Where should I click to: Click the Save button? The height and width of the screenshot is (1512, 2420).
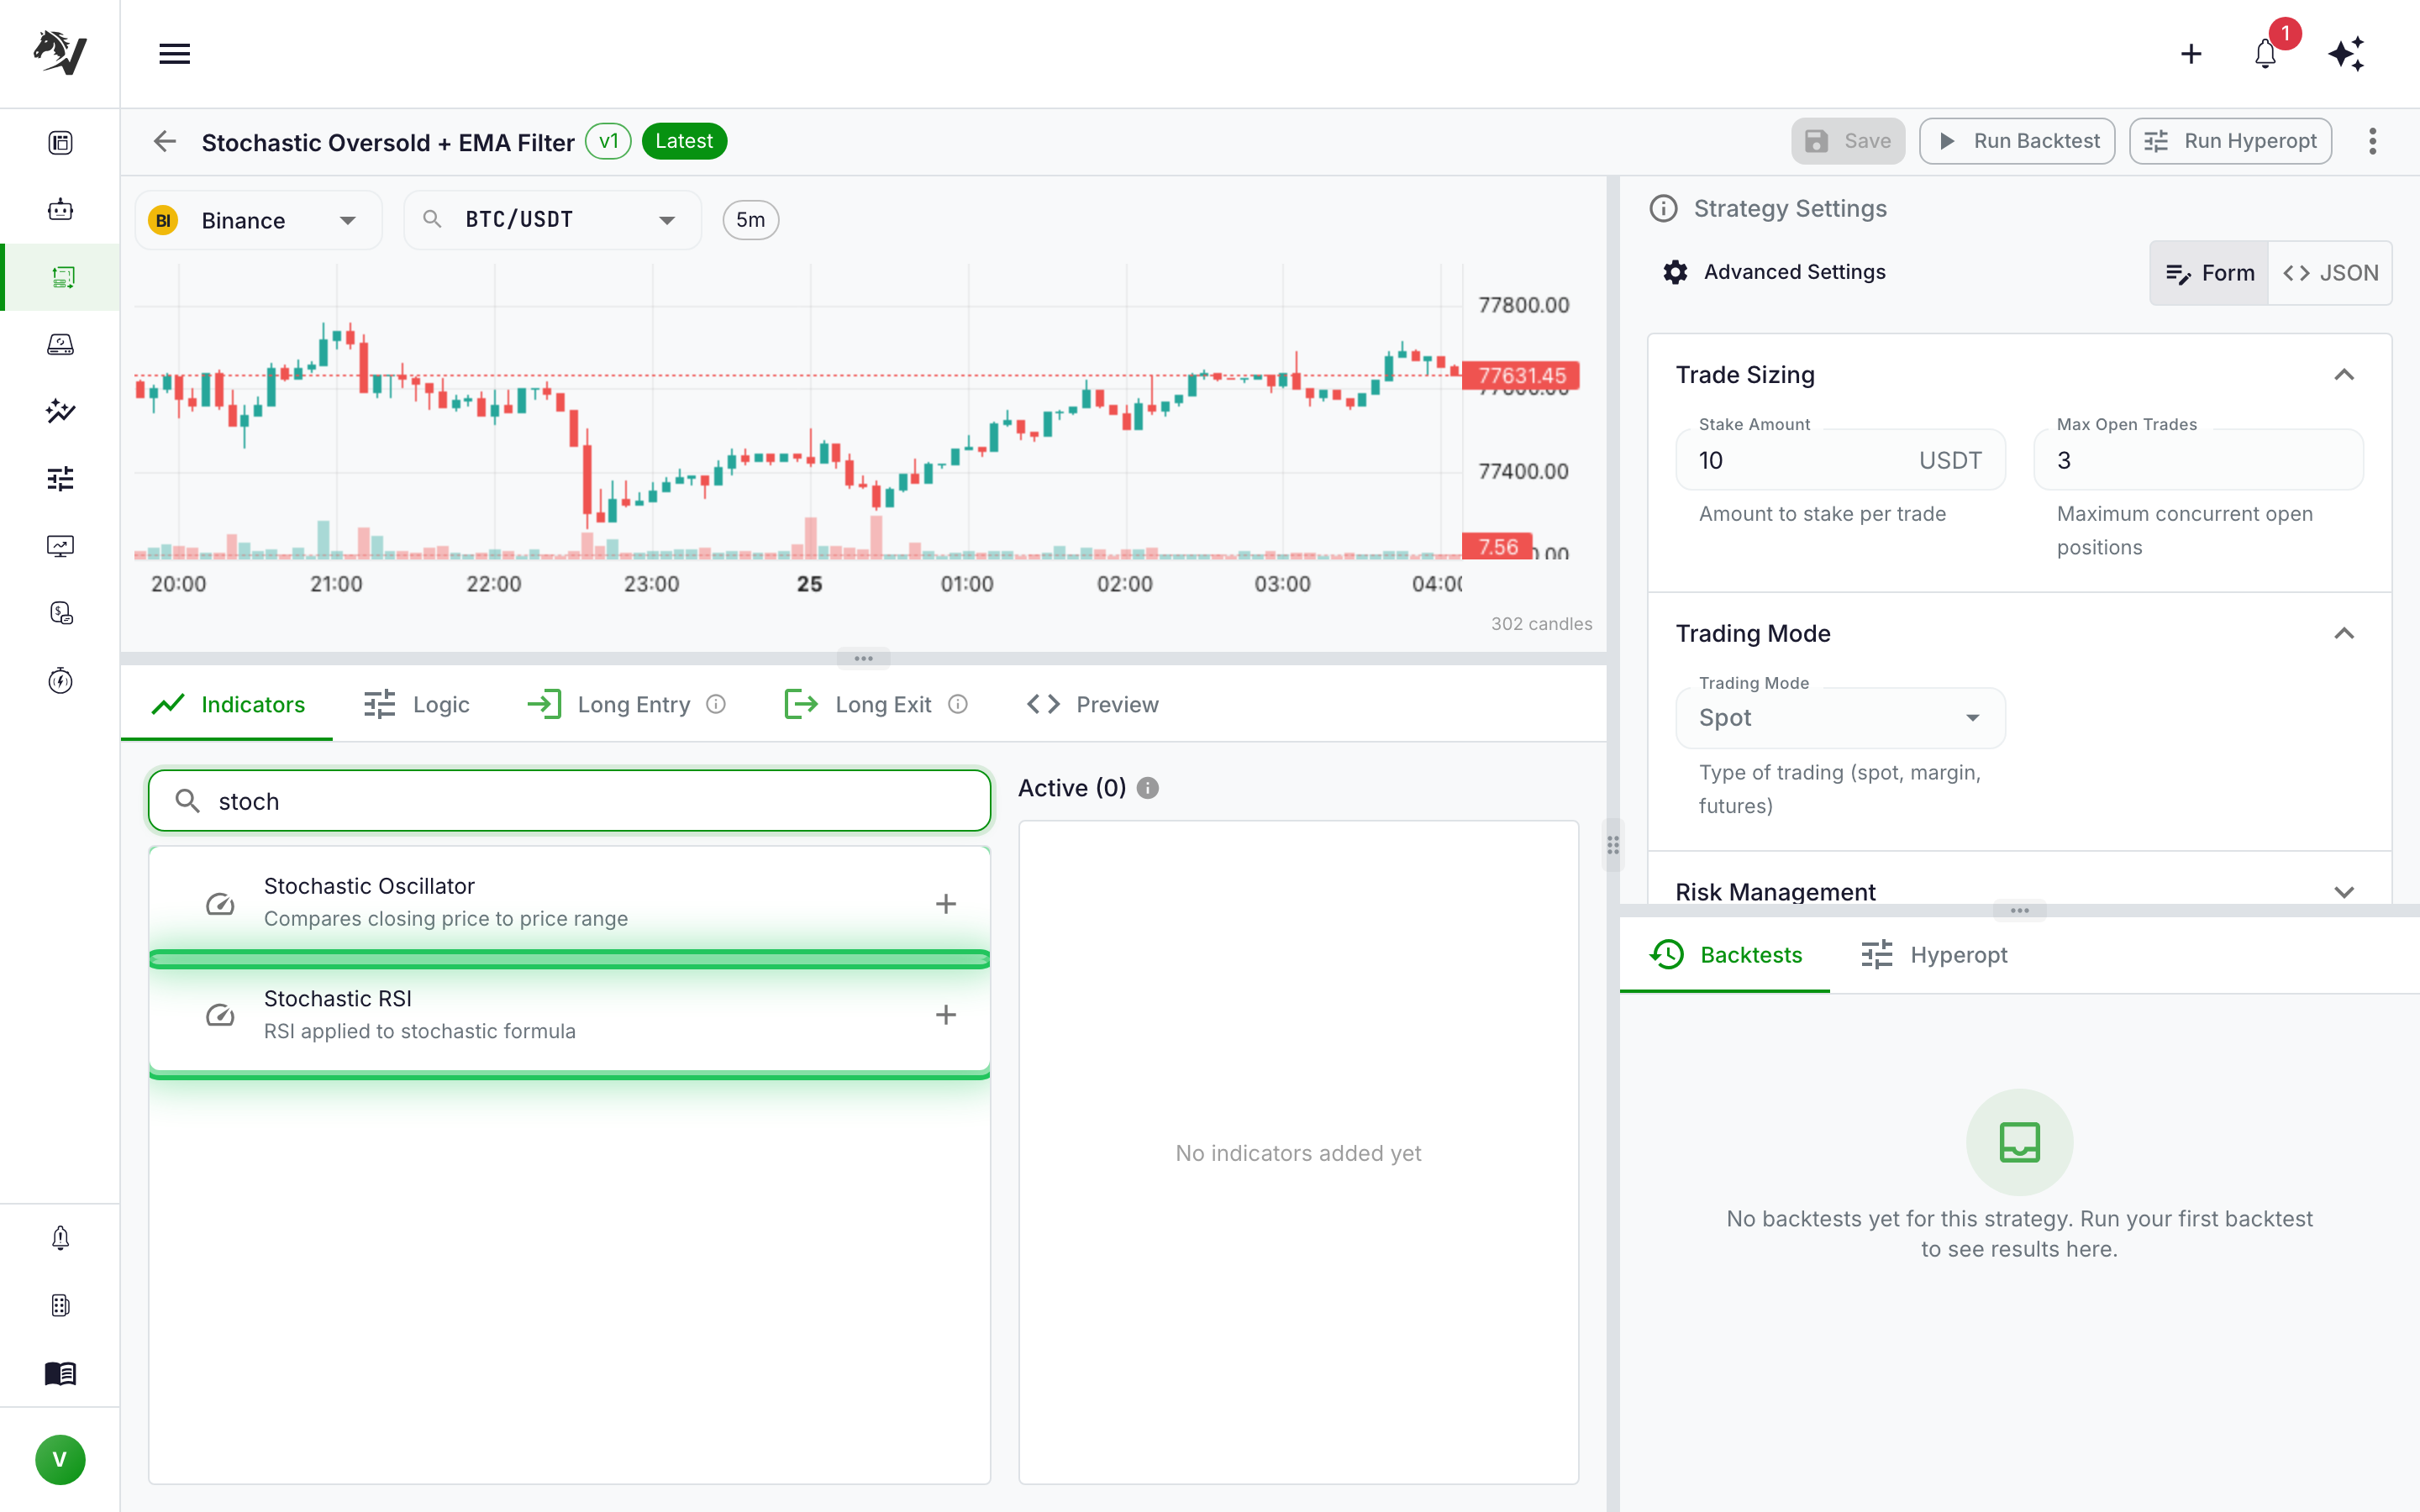click(x=1848, y=141)
